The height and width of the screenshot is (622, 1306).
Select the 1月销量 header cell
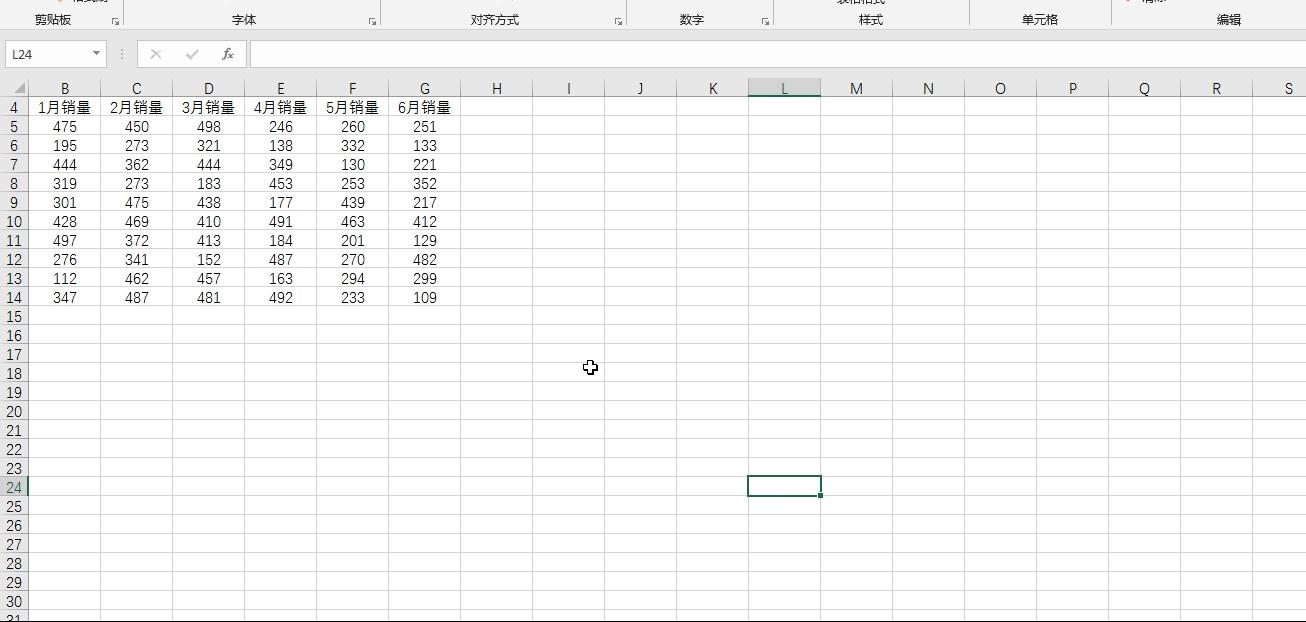click(65, 107)
